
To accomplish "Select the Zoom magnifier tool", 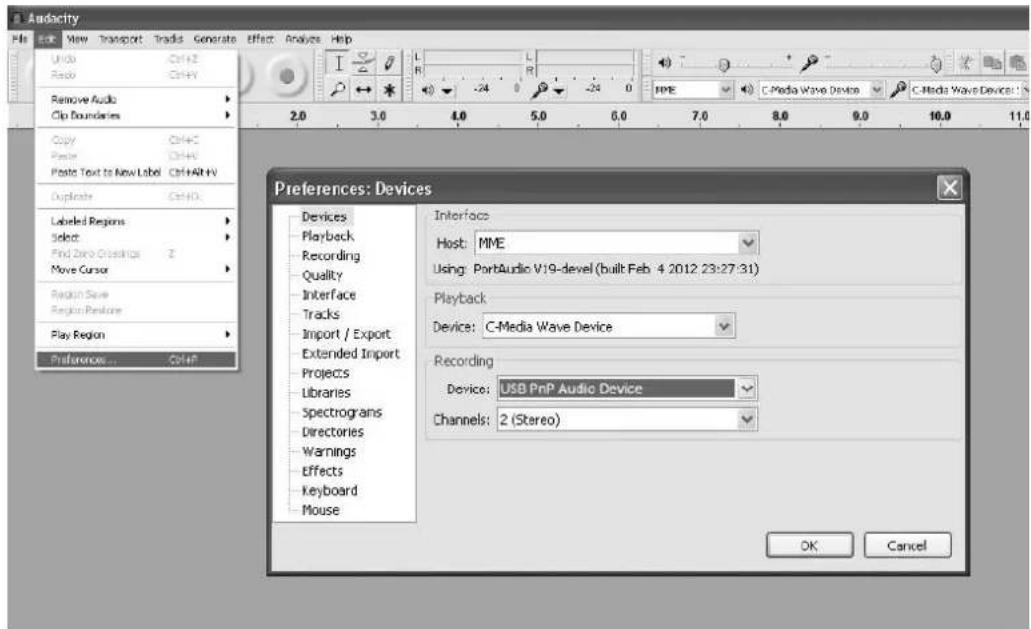I will 338,89.
